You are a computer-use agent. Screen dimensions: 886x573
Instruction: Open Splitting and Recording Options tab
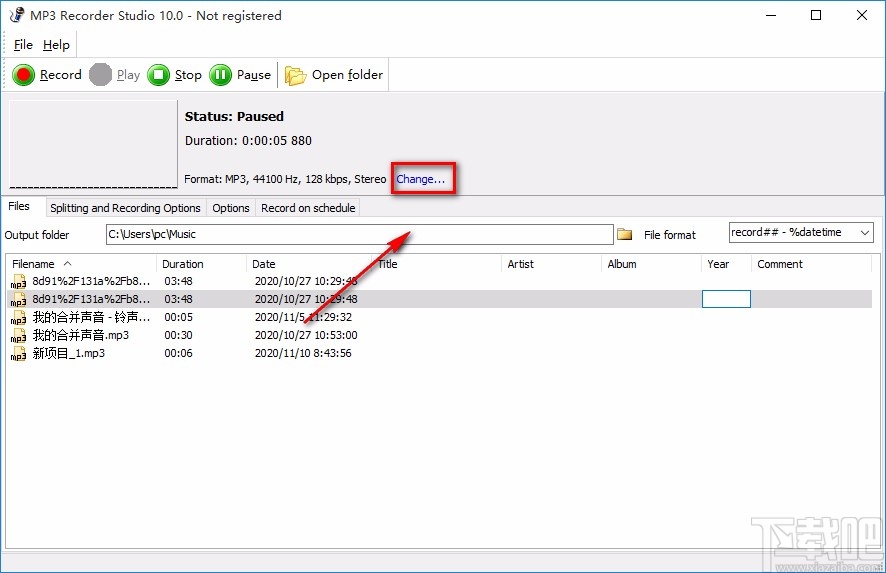click(x=125, y=208)
